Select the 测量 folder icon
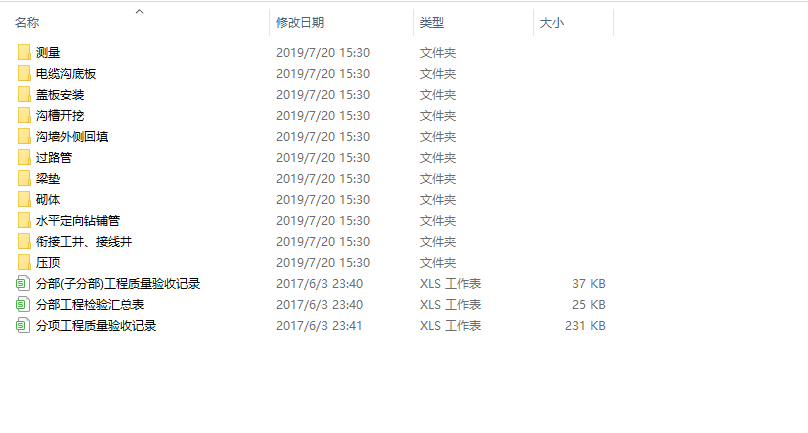 click(24, 53)
